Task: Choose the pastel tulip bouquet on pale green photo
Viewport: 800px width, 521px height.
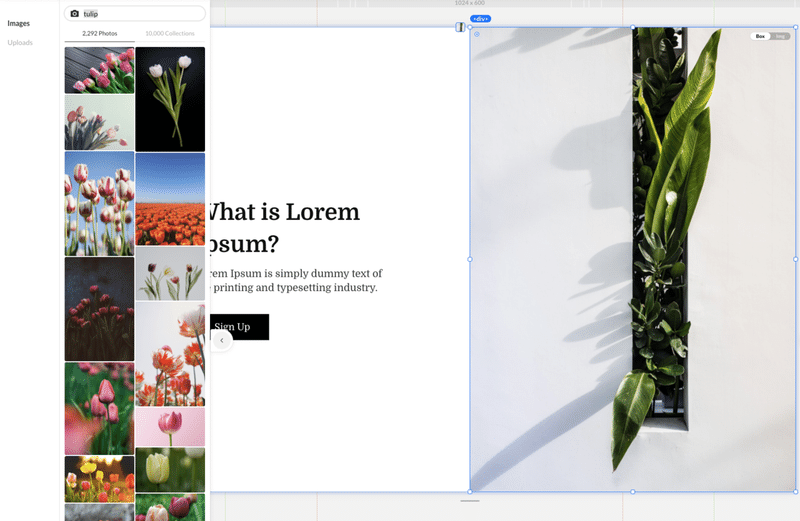Action: pos(99,122)
